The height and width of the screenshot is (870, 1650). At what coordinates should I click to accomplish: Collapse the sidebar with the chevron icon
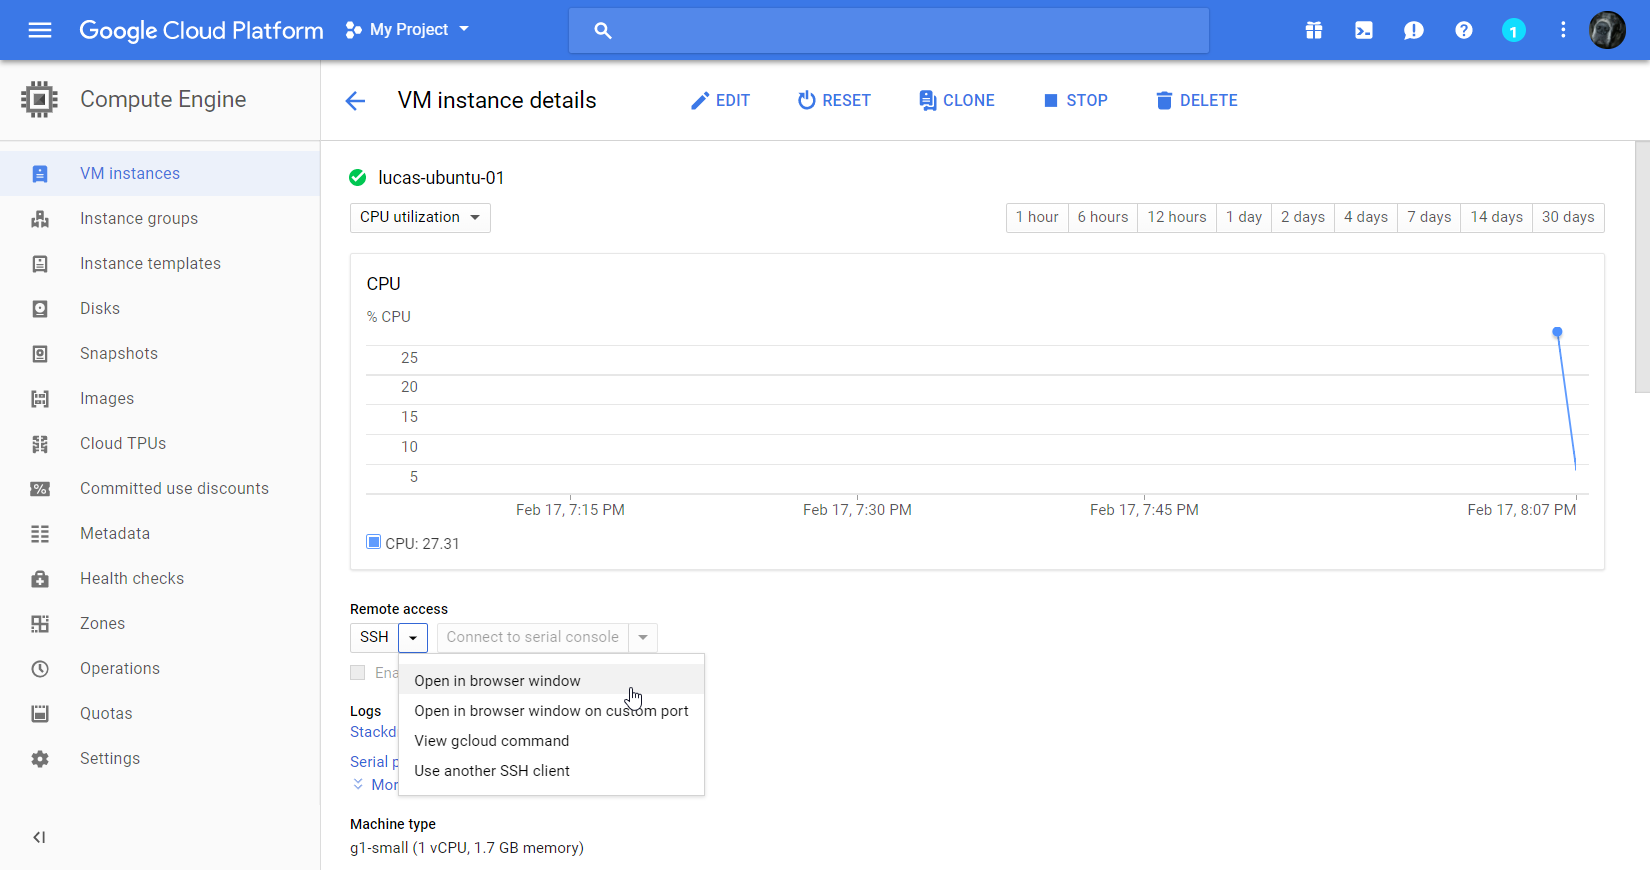coord(39,837)
